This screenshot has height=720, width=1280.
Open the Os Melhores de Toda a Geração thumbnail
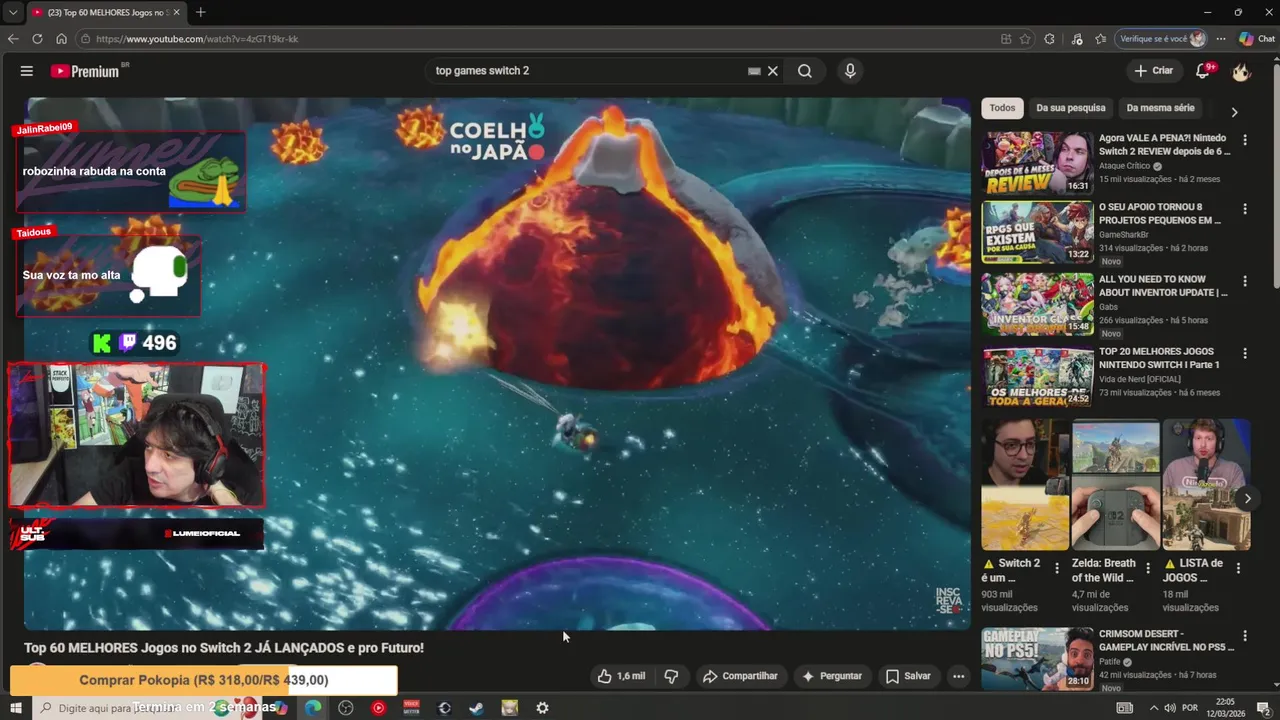pos(1037,376)
